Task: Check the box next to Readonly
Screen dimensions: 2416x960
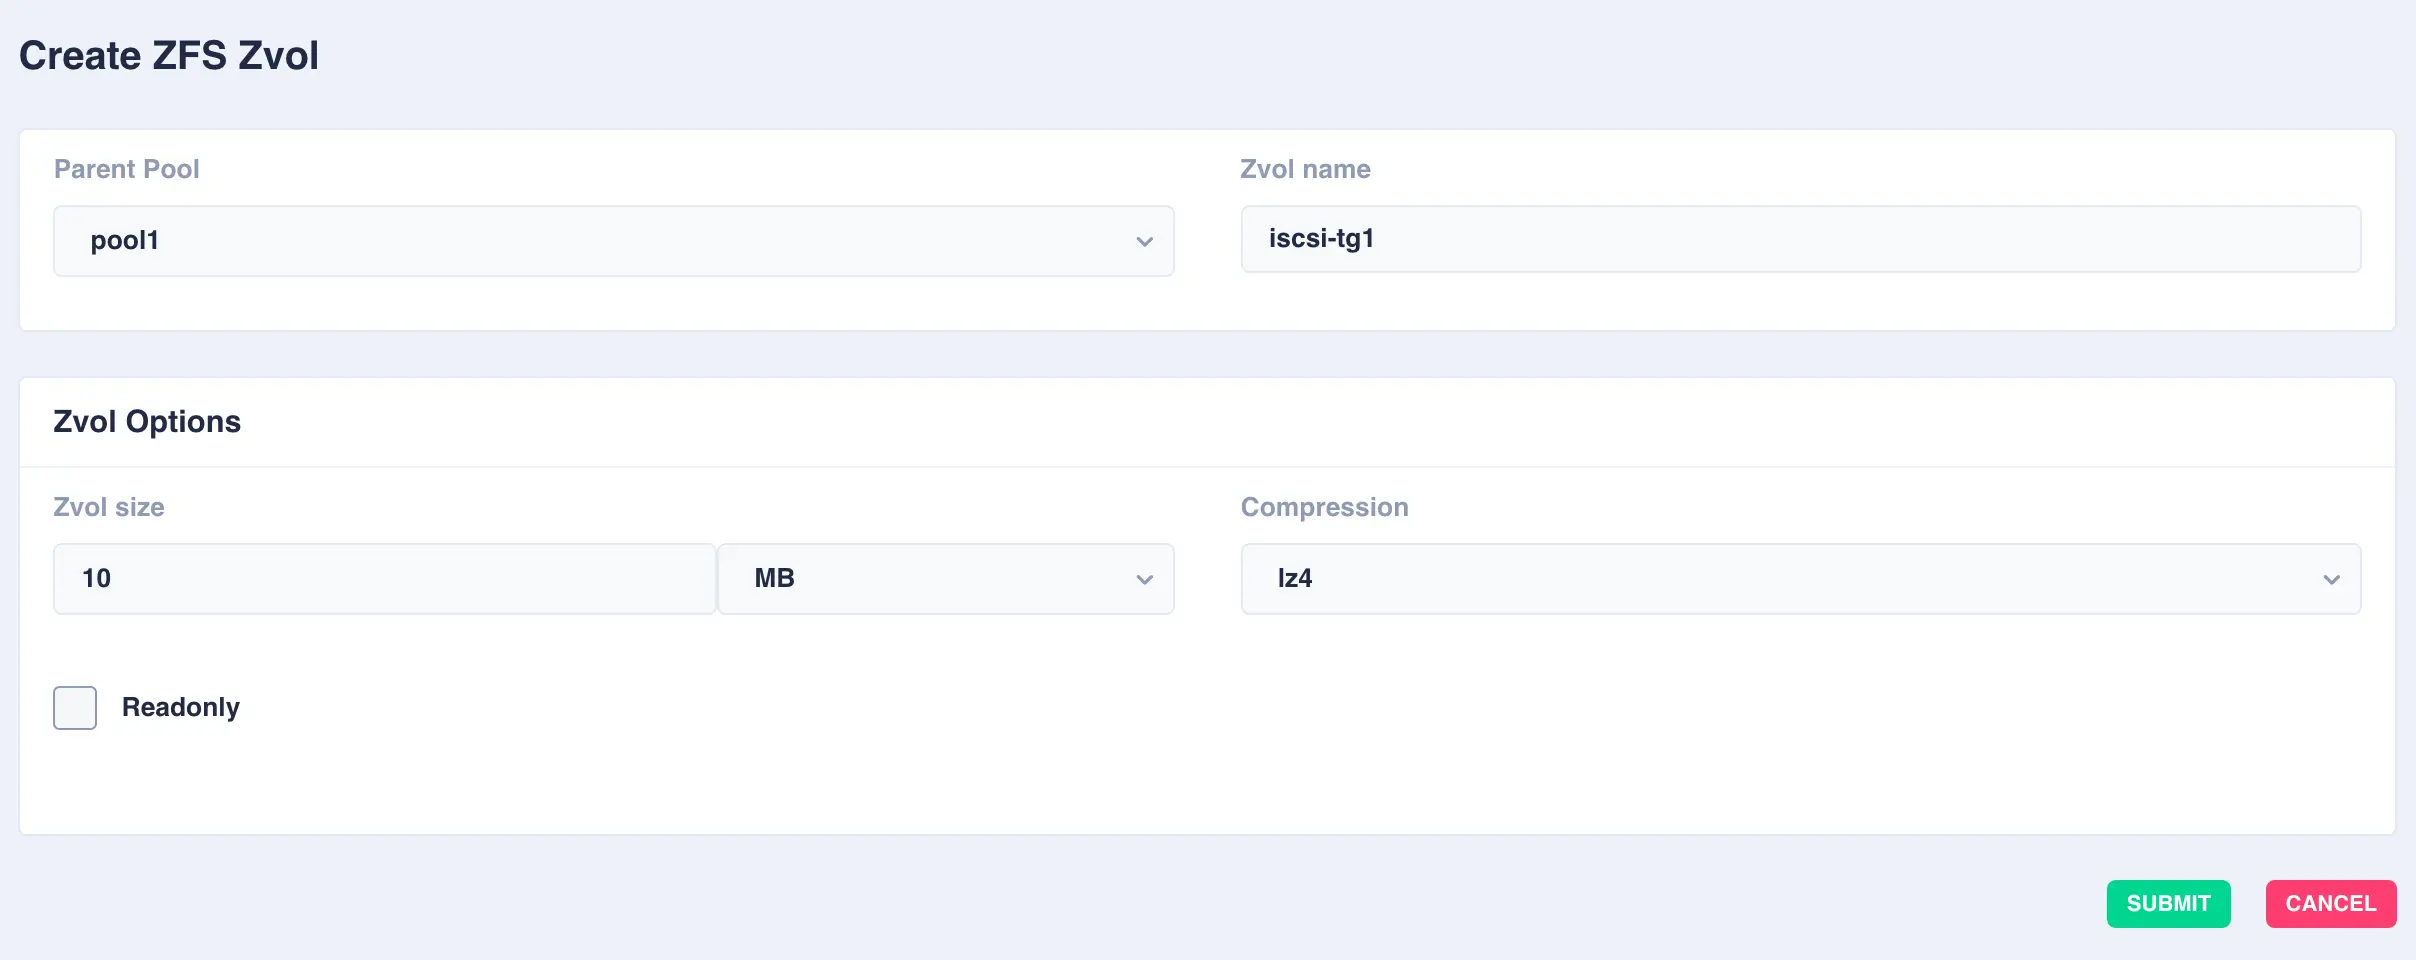Action: tap(74, 707)
